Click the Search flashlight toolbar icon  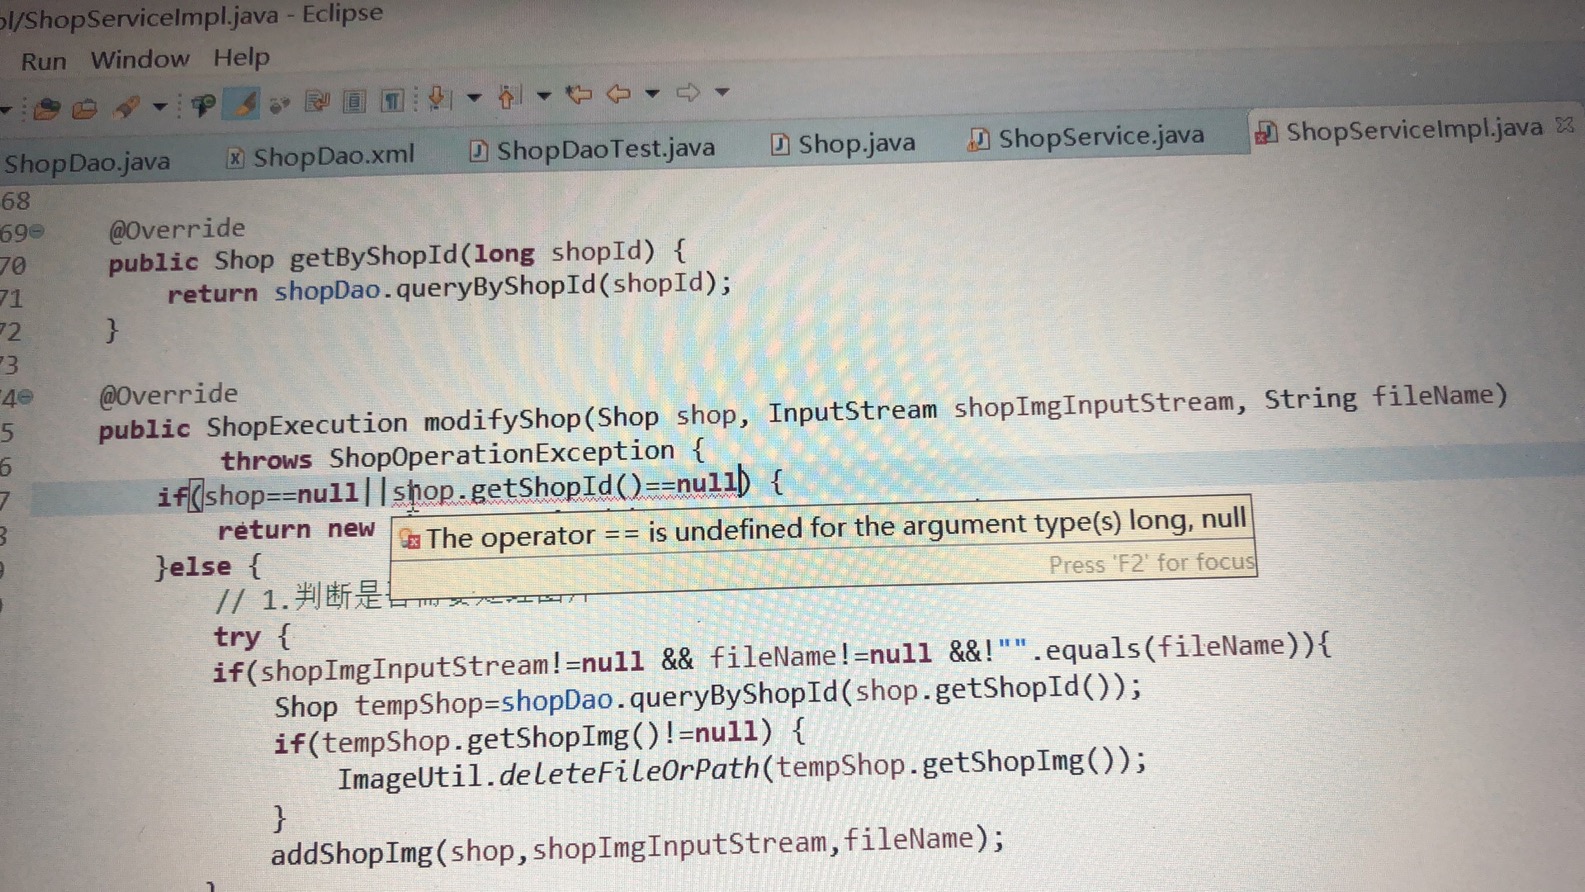point(127,106)
